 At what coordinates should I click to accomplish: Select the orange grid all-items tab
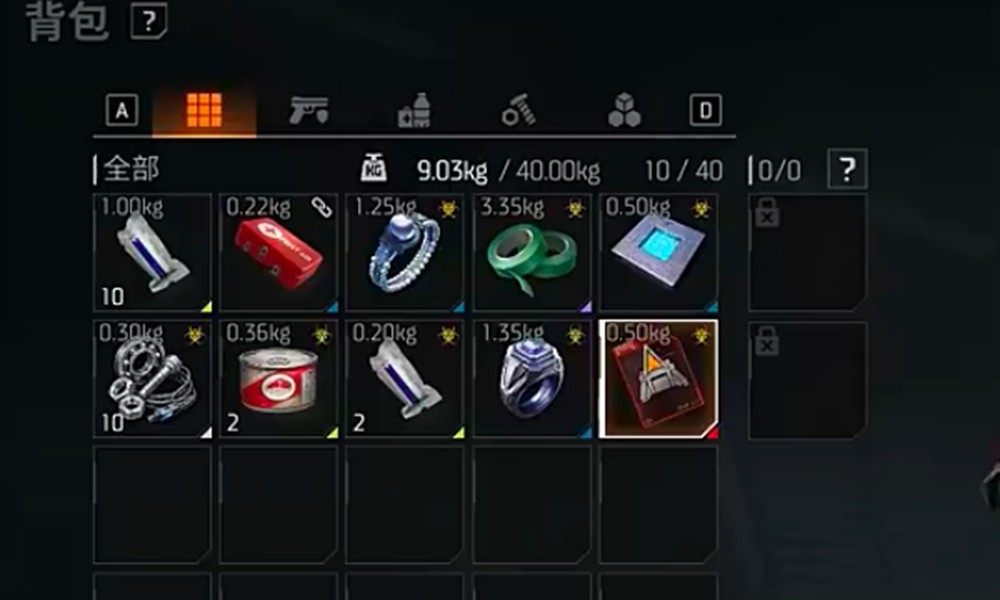pyautogui.click(x=204, y=111)
